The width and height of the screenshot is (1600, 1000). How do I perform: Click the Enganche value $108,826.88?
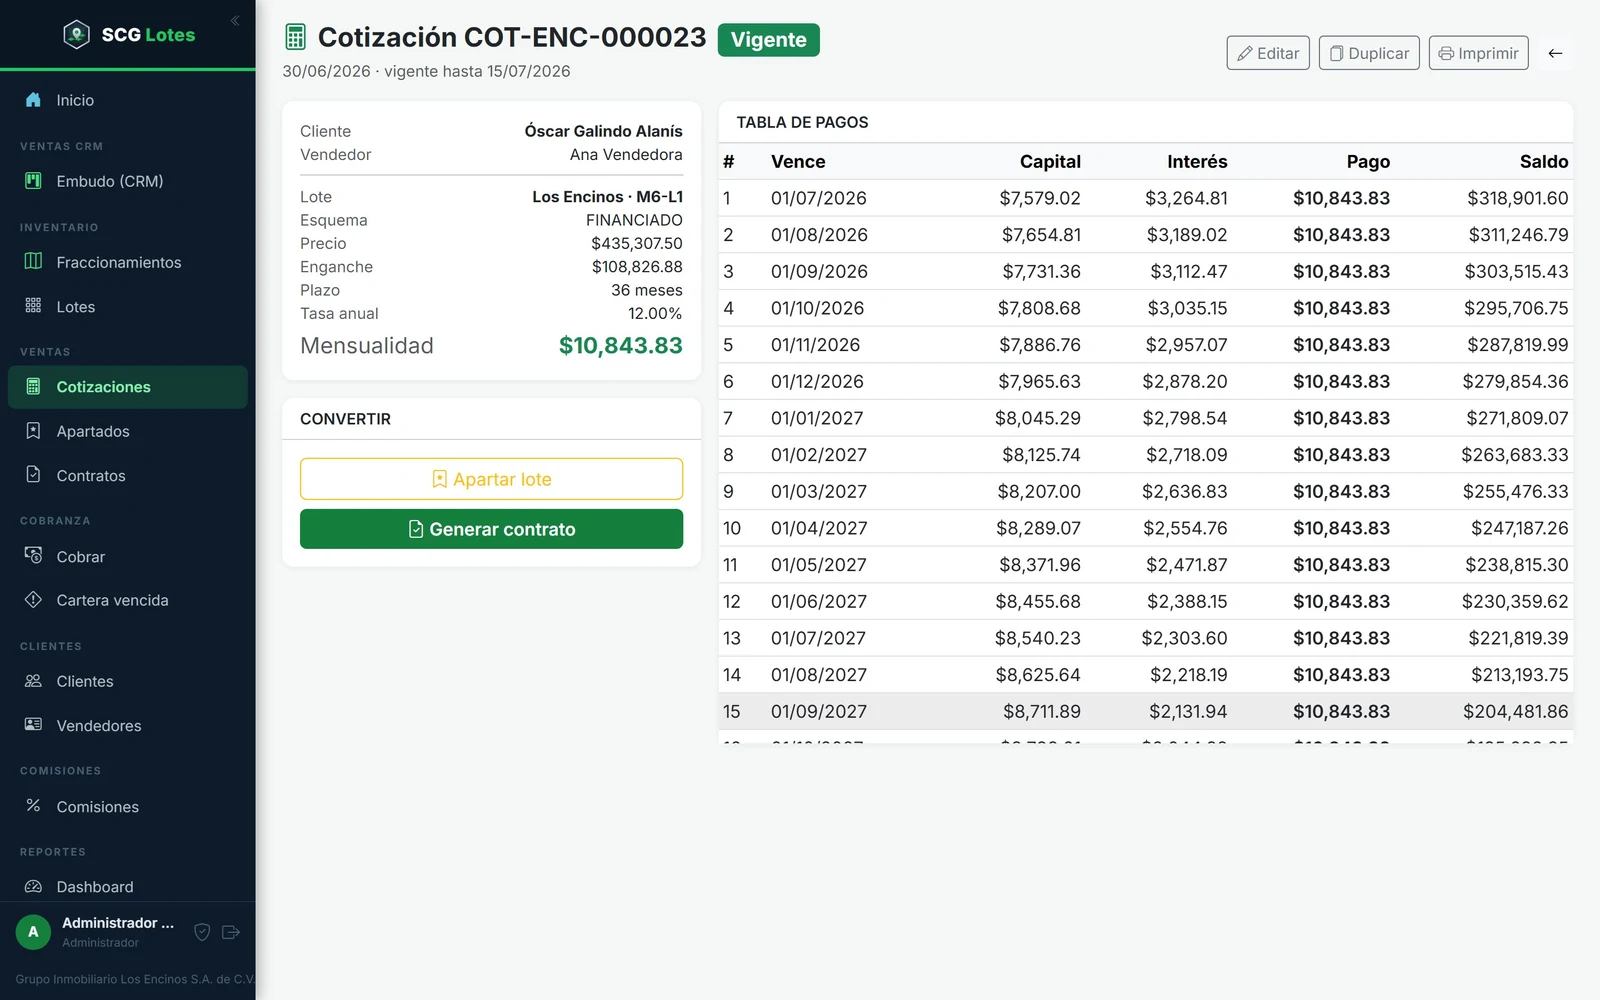pos(637,267)
